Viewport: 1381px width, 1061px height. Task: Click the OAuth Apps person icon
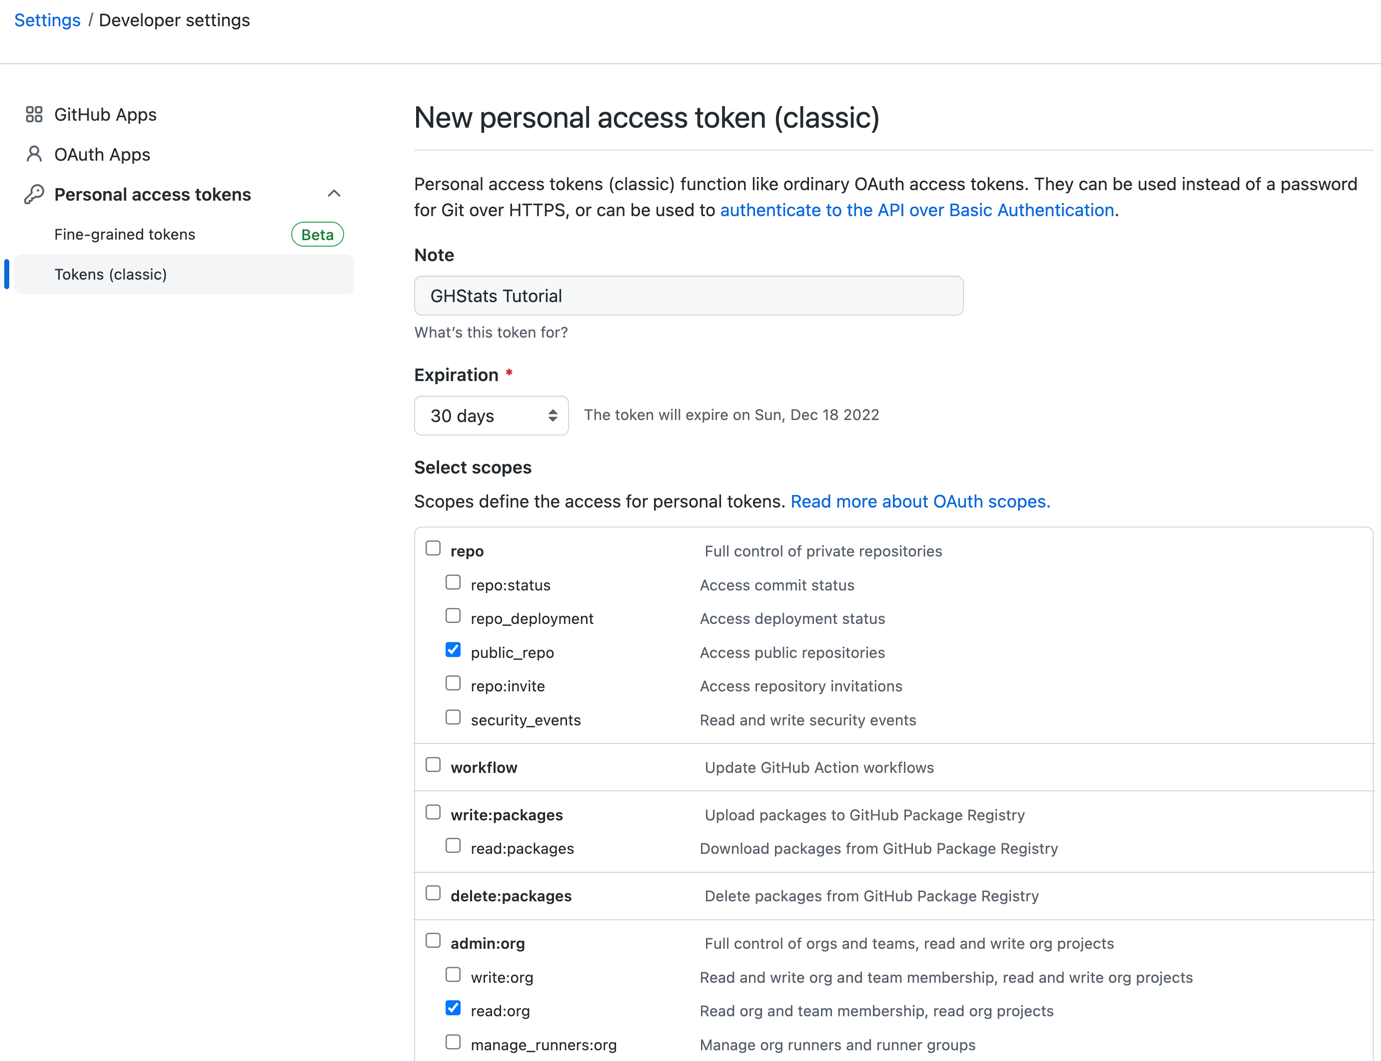point(33,154)
